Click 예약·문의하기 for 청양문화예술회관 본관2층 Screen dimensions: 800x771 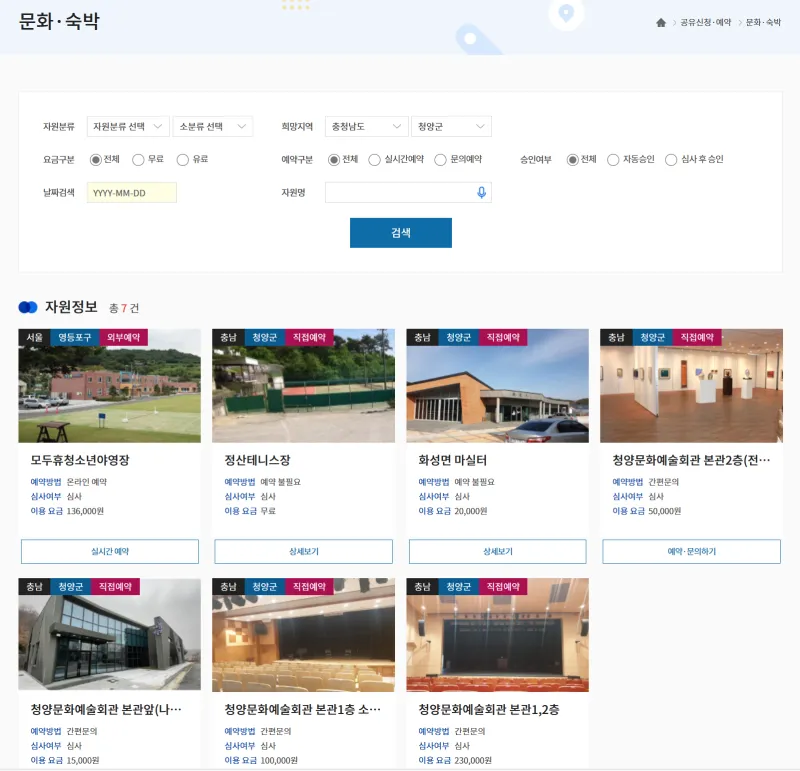point(691,552)
